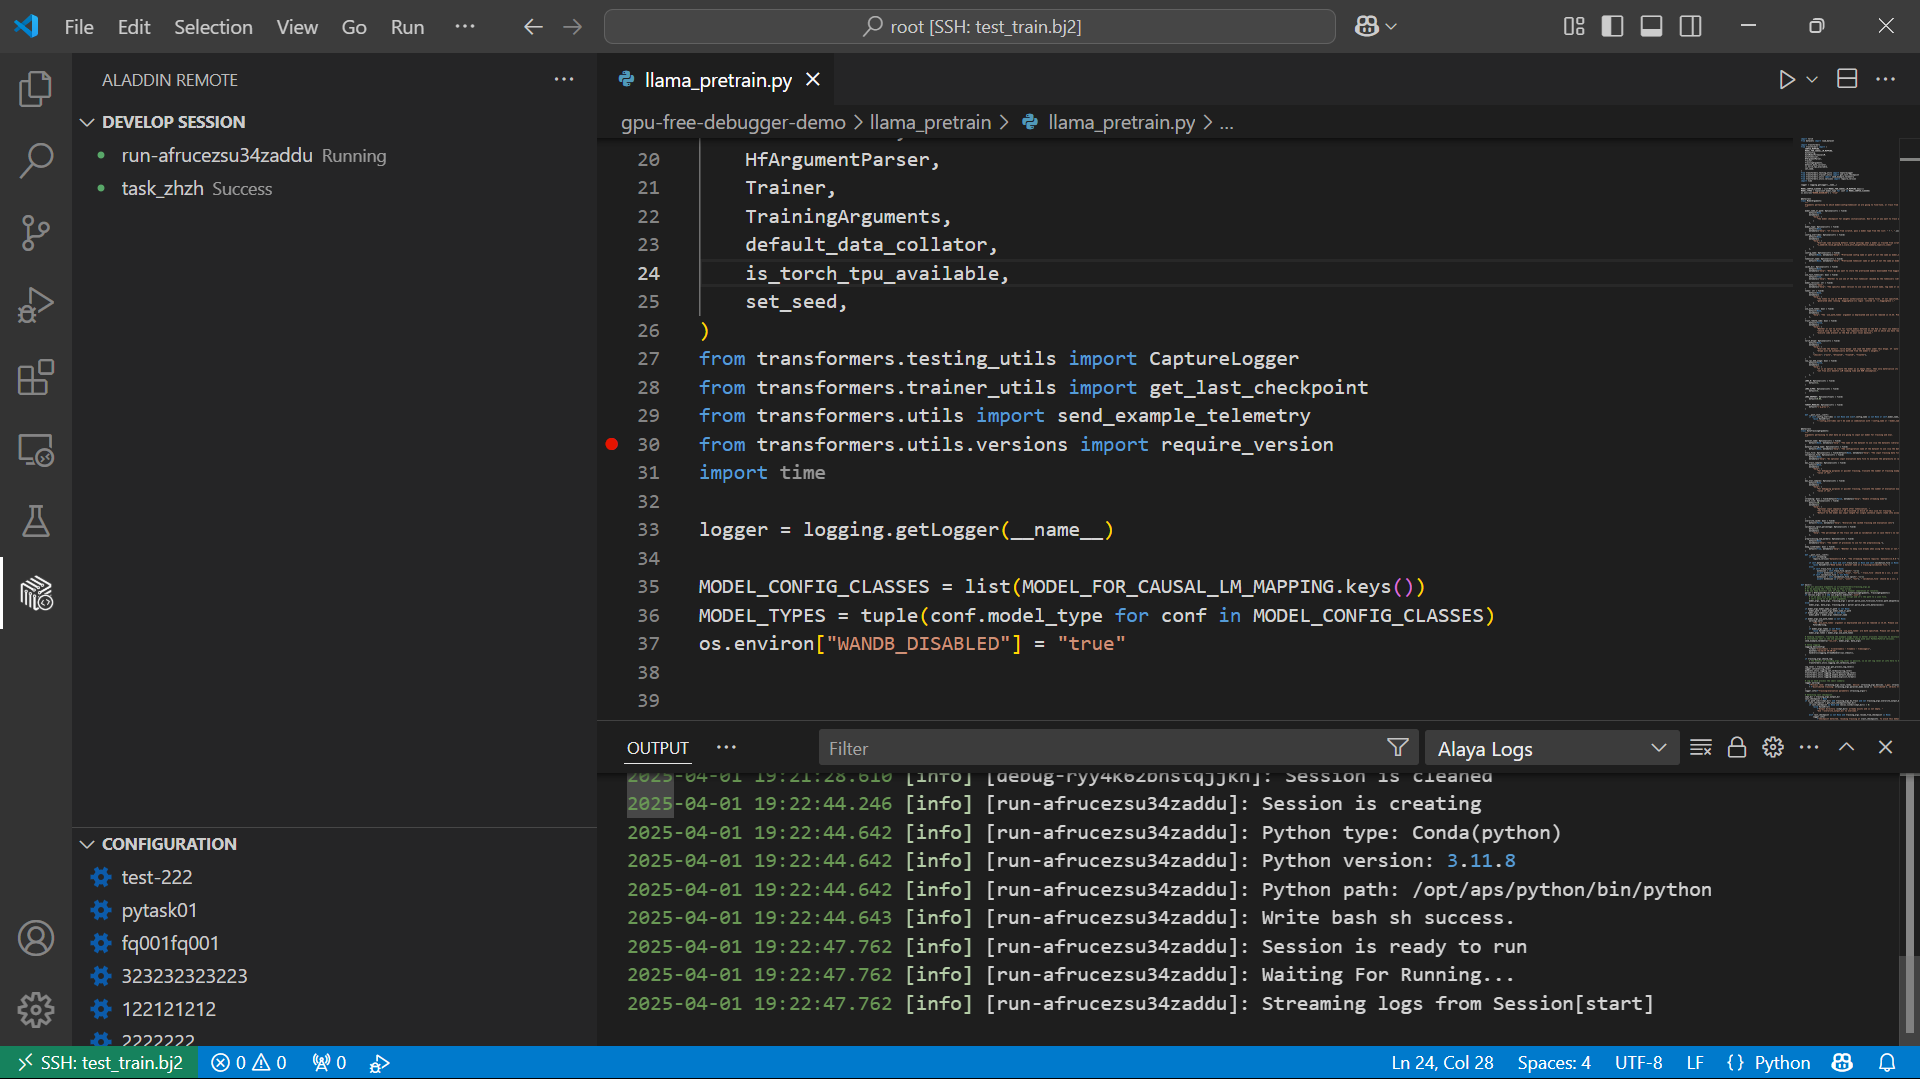Open Remote Explorer in activity bar

coord(36,450)
